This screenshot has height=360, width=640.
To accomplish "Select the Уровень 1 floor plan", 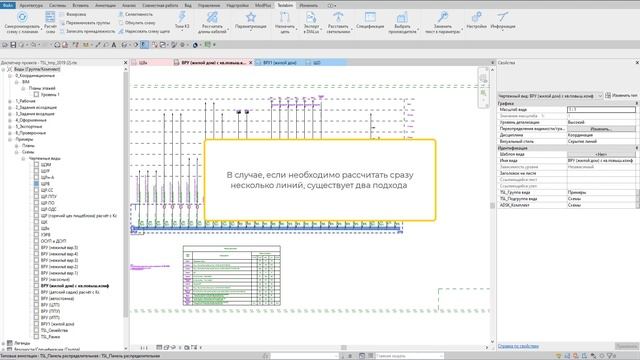I will (50, 95).
